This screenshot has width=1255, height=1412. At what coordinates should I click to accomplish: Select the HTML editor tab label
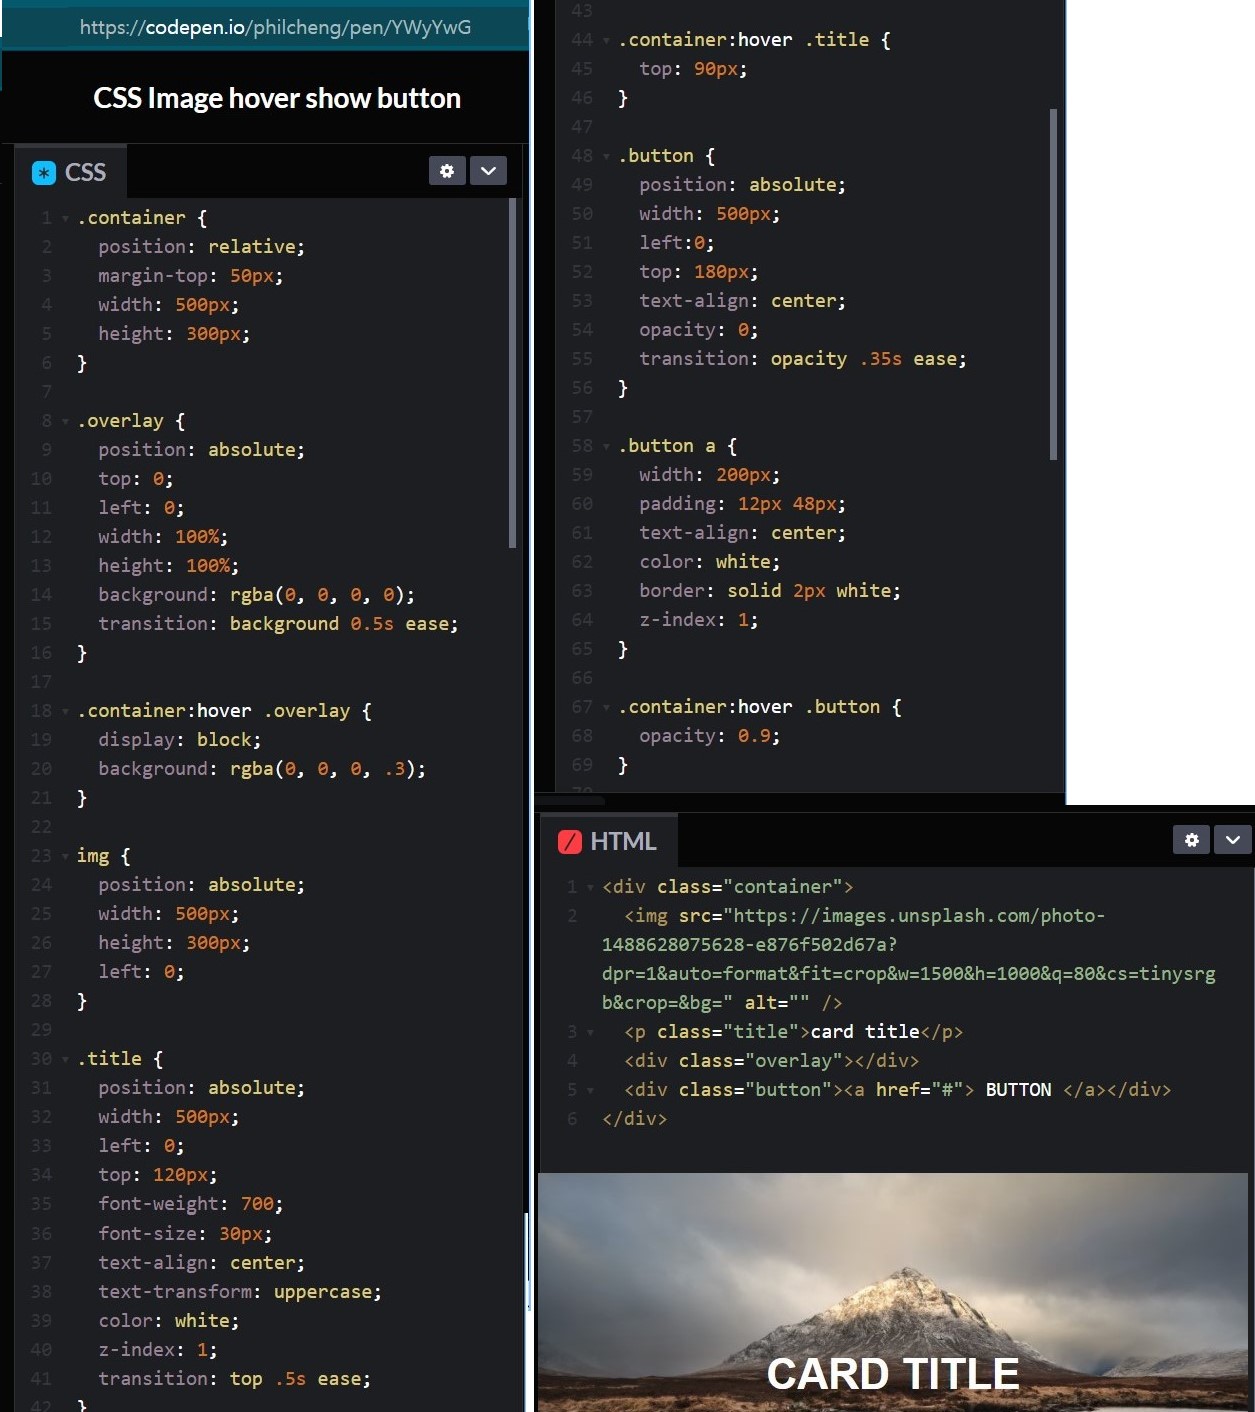(x=623, y=842)
